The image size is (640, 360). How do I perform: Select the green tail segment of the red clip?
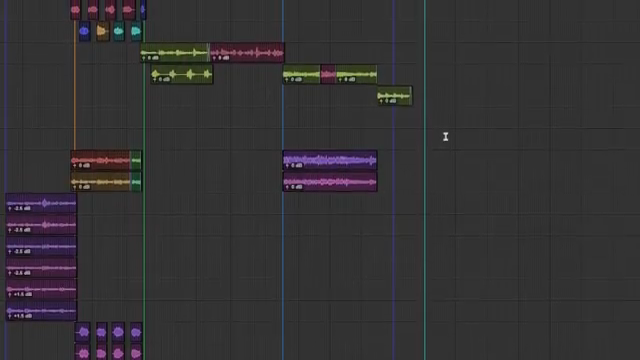pos(136,160)
